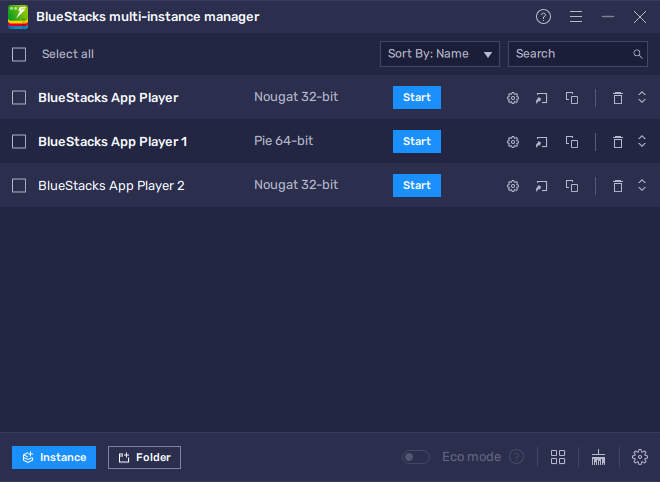660x482 pixels.
Task: Open the Sort By: Name dropdown
Action: point(440,54)
